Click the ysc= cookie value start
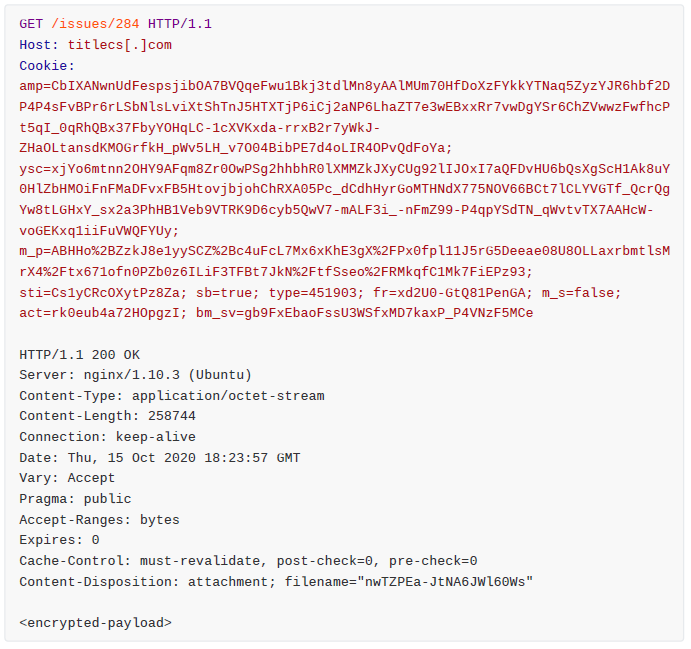Screen dimensions: 691x649 [35, 169]
